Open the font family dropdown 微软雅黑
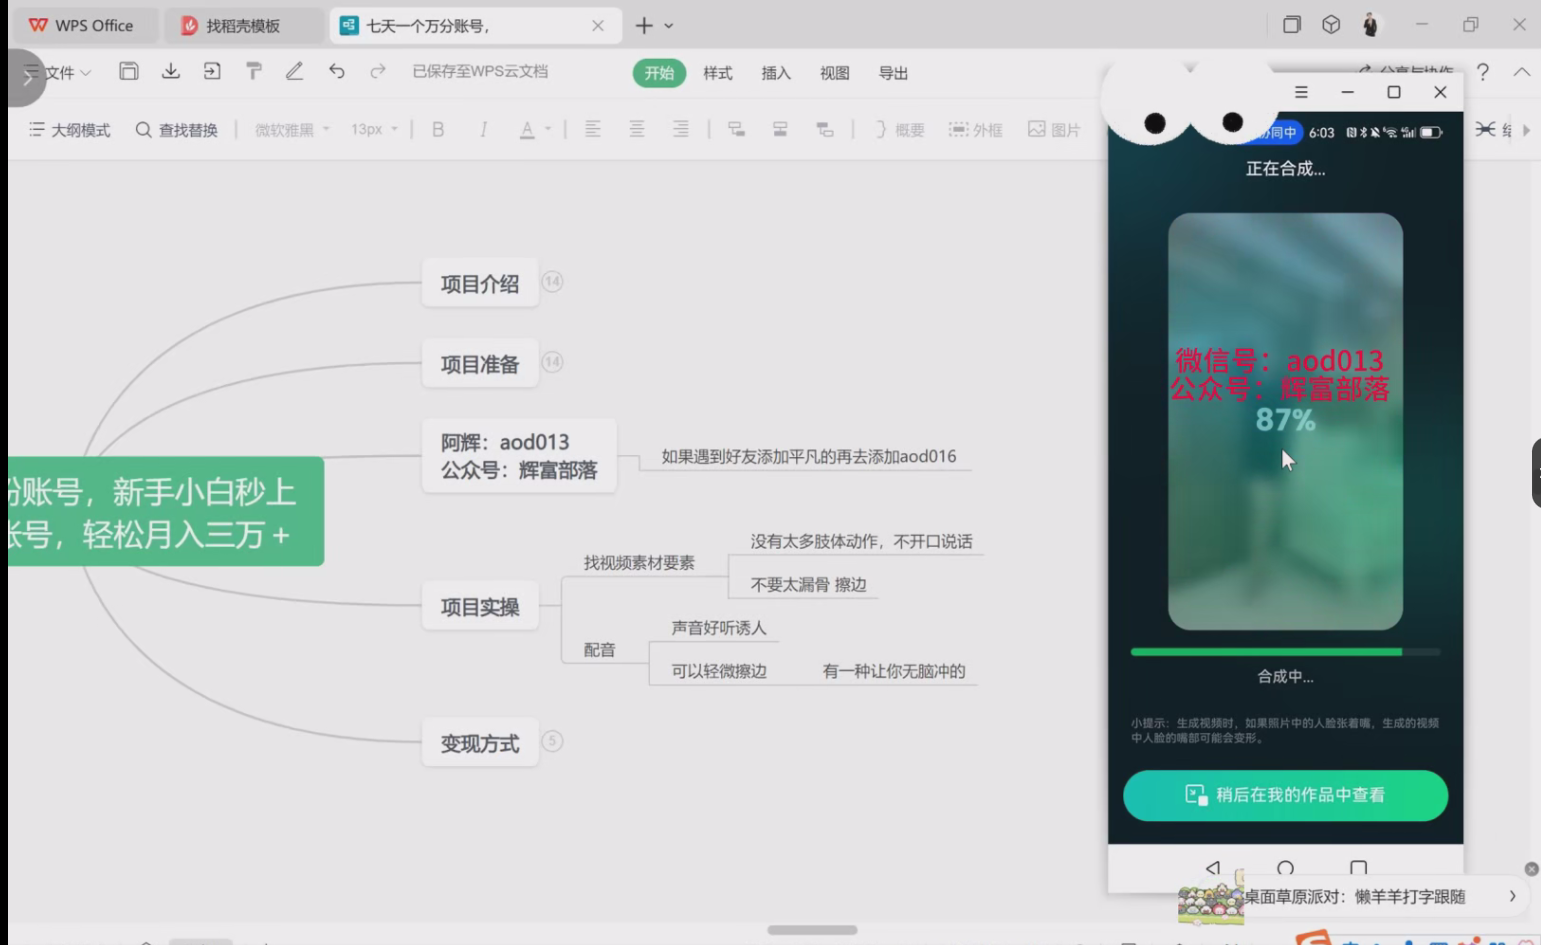Viewport: 1541px width, 945px height. [x=292, y=130]
